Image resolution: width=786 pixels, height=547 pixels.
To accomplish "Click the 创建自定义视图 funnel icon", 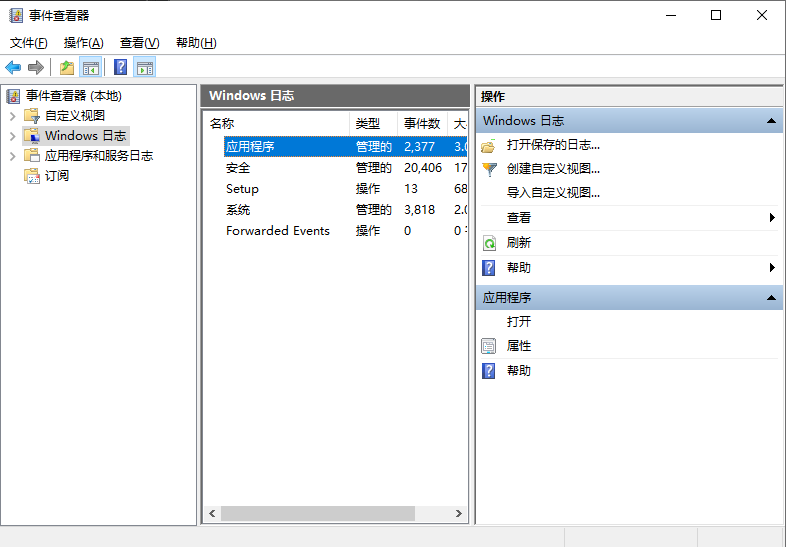I will [489, 169].
